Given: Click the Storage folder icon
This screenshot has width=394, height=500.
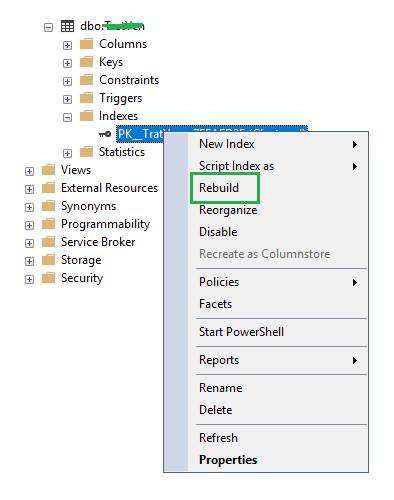Looking at the screenshot, I should click(x=48, y=260).
